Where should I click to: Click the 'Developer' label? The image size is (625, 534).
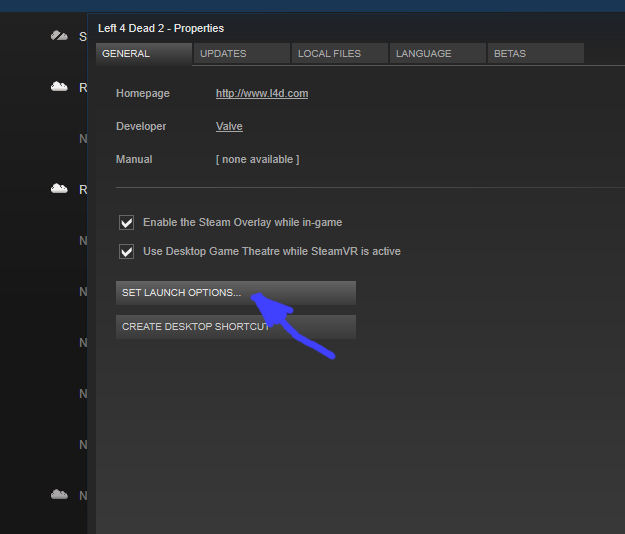point(141,126)
